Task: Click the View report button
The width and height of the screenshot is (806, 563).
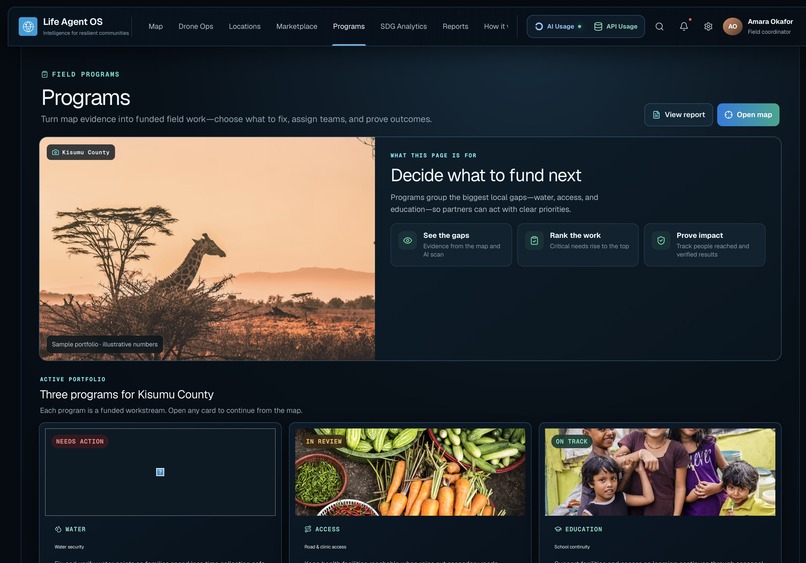Action: click(679, 115)
